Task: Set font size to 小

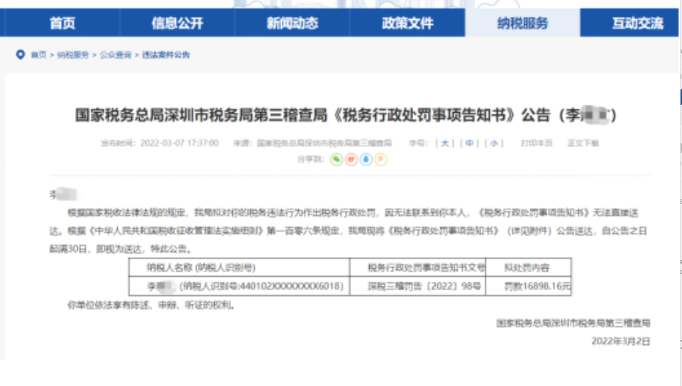Action: coord(494,143)
